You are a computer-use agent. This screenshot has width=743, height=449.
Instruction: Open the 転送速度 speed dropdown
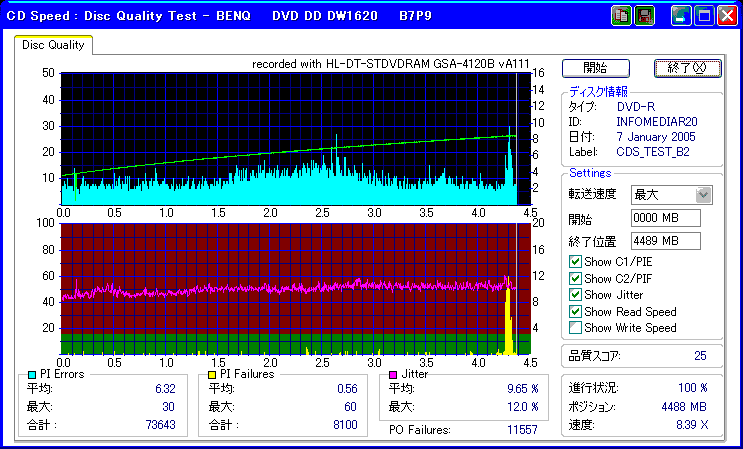coord(703,195)
